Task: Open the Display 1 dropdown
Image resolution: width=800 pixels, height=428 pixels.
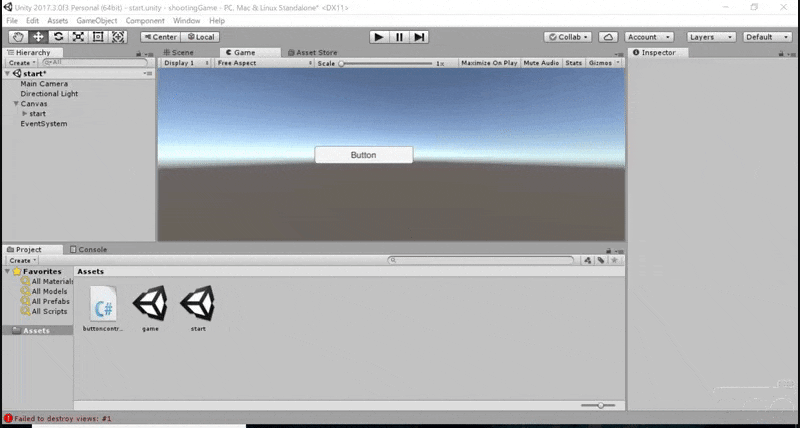Action: 185,63
